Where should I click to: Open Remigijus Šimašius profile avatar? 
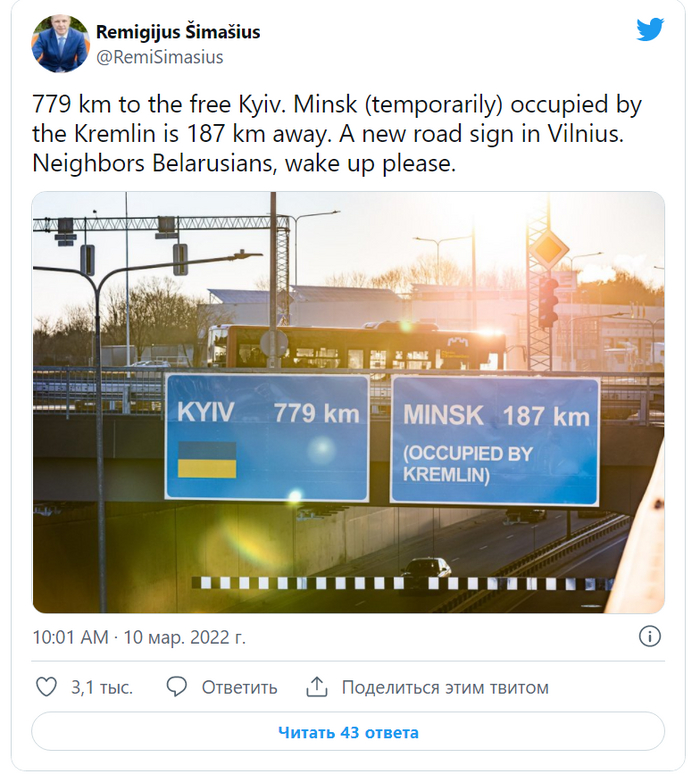61,44
